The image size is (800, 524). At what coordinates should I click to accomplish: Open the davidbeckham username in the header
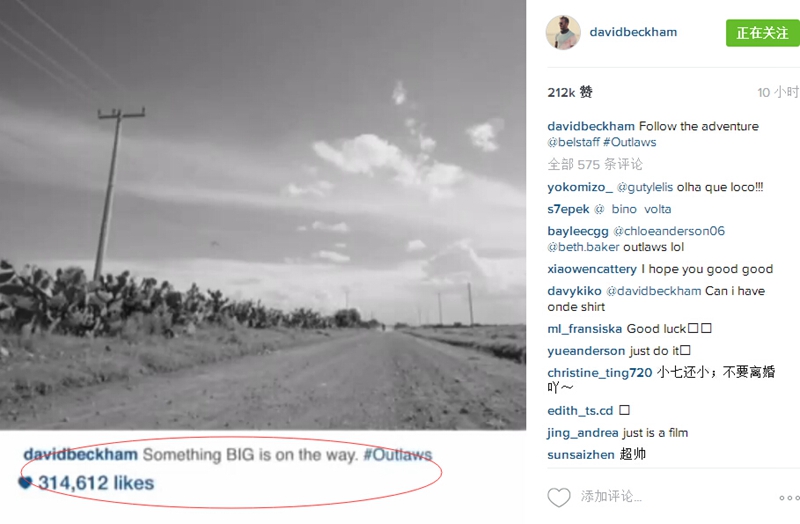(x=633, y=32)
